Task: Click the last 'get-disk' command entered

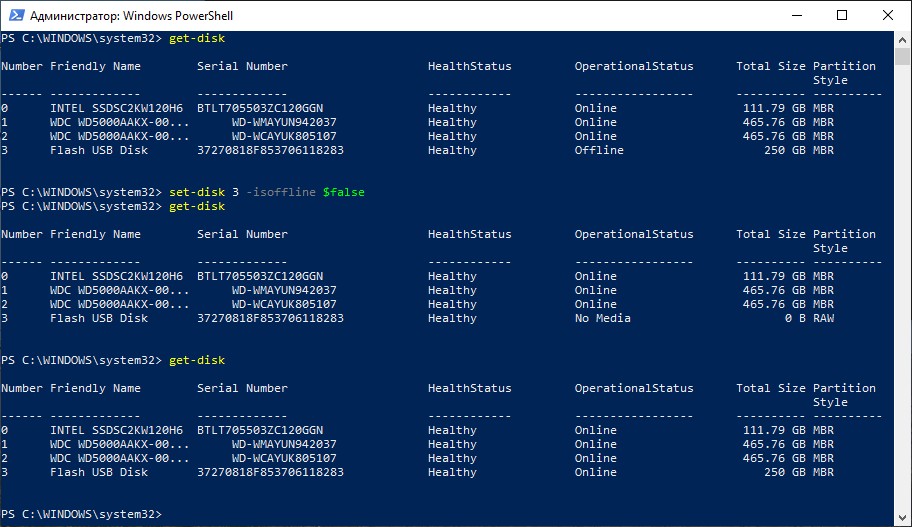Action: coord(197,360)
